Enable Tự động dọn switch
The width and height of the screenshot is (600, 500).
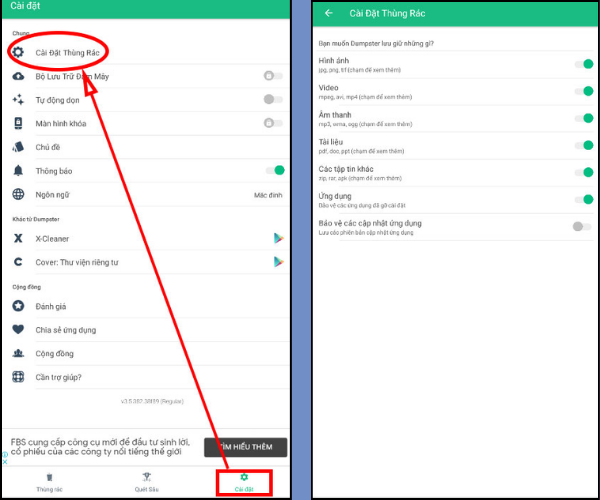(273, 99)
